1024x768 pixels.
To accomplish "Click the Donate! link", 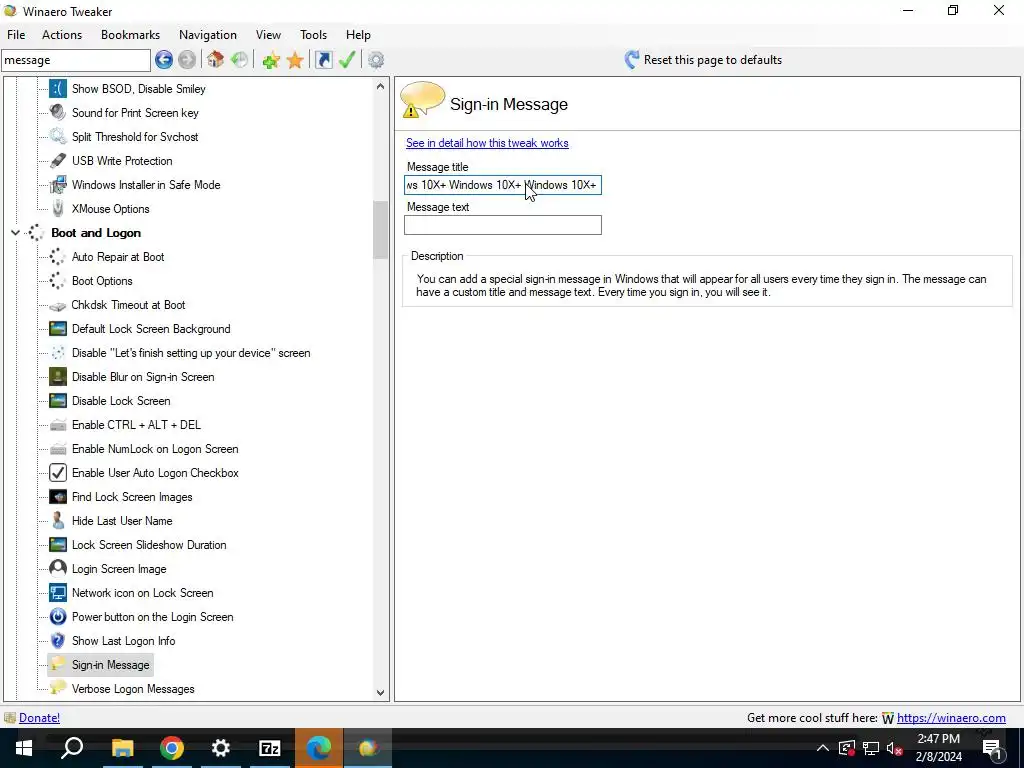I will [39, 718].
